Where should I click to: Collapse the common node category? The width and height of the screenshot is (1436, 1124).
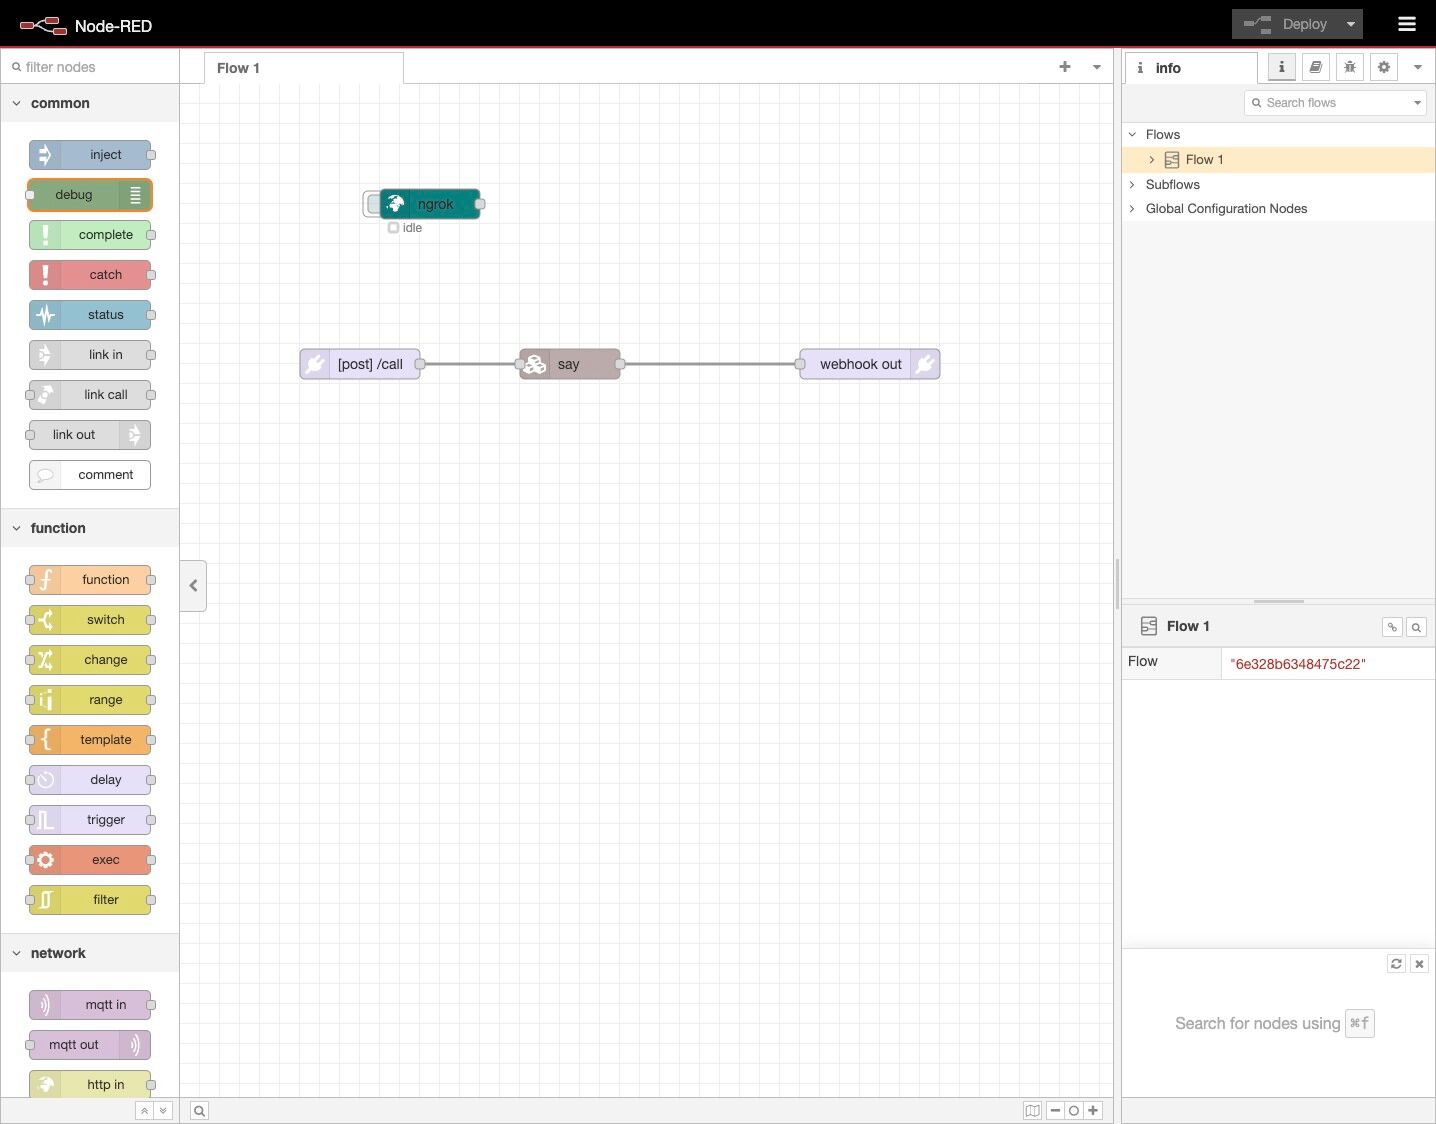pyautogui.click(x=17, y=103)
